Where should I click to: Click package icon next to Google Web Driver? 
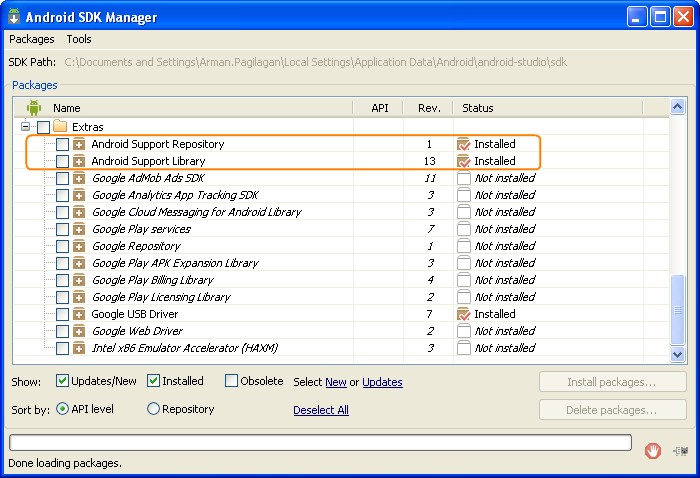point(79,331)
